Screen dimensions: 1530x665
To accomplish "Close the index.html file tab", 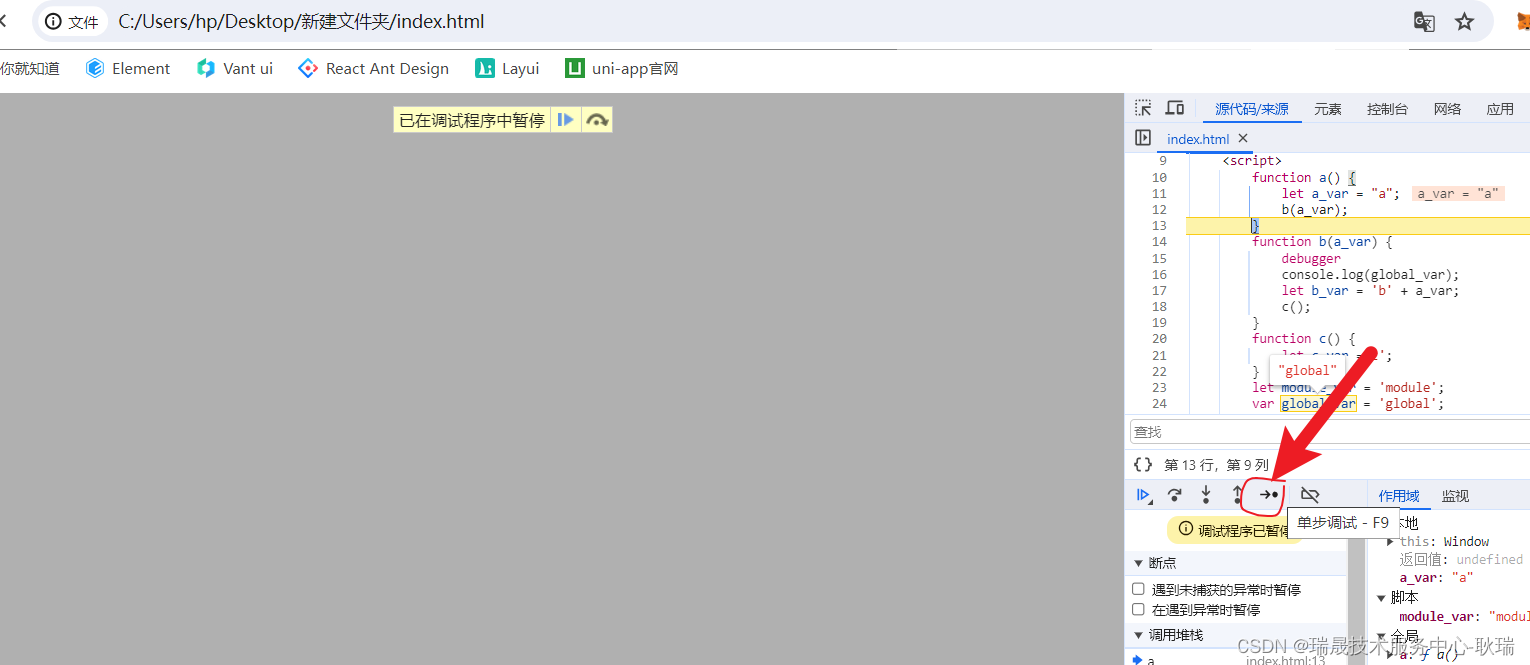I will coord(1243,138).
